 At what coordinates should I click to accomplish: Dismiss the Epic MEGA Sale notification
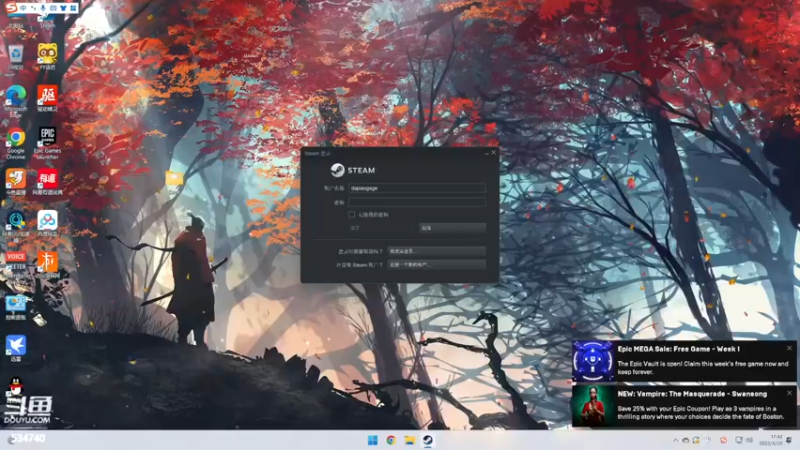789,348
